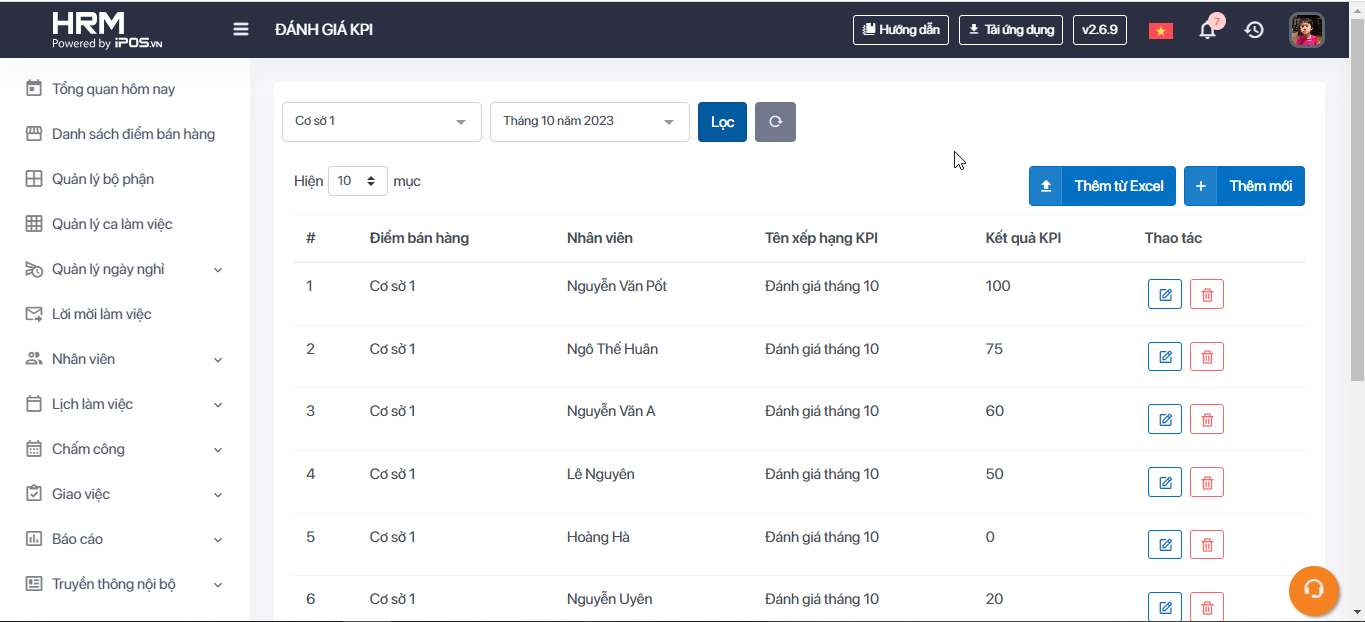Expand the Chấm công sidebar section
1365x622 pixels.
[x=124, y=449]
